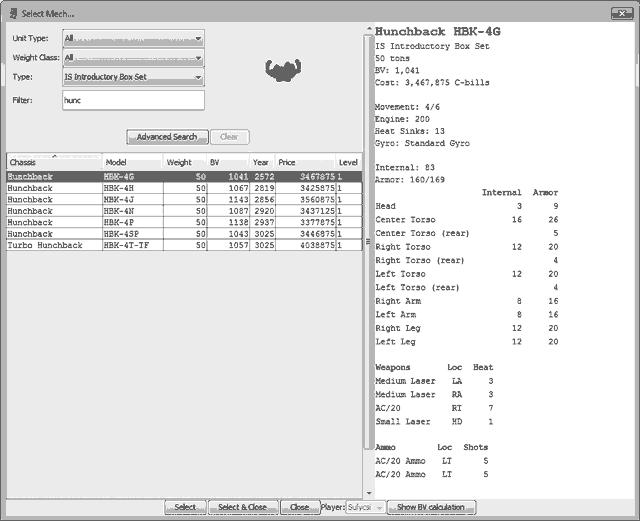Sort mechs by Price column header

pyautogui.click(x=305, y=162)
